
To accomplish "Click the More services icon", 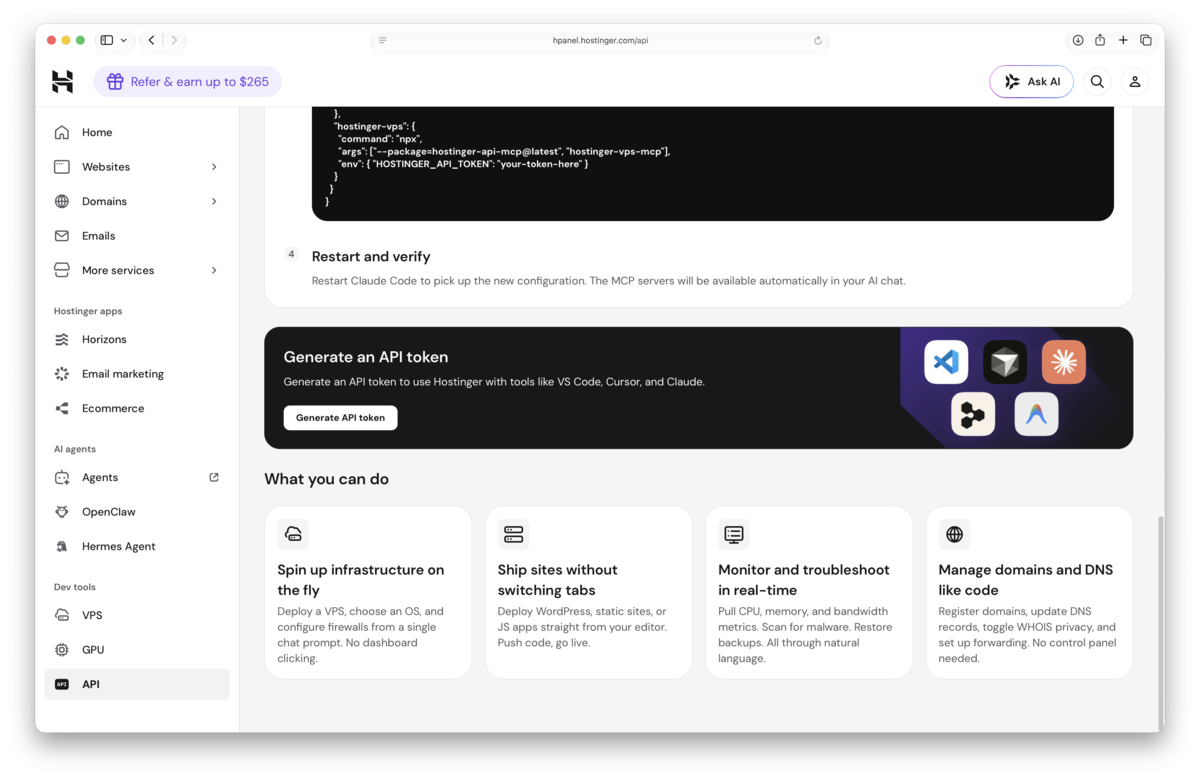I will [62, 270].
